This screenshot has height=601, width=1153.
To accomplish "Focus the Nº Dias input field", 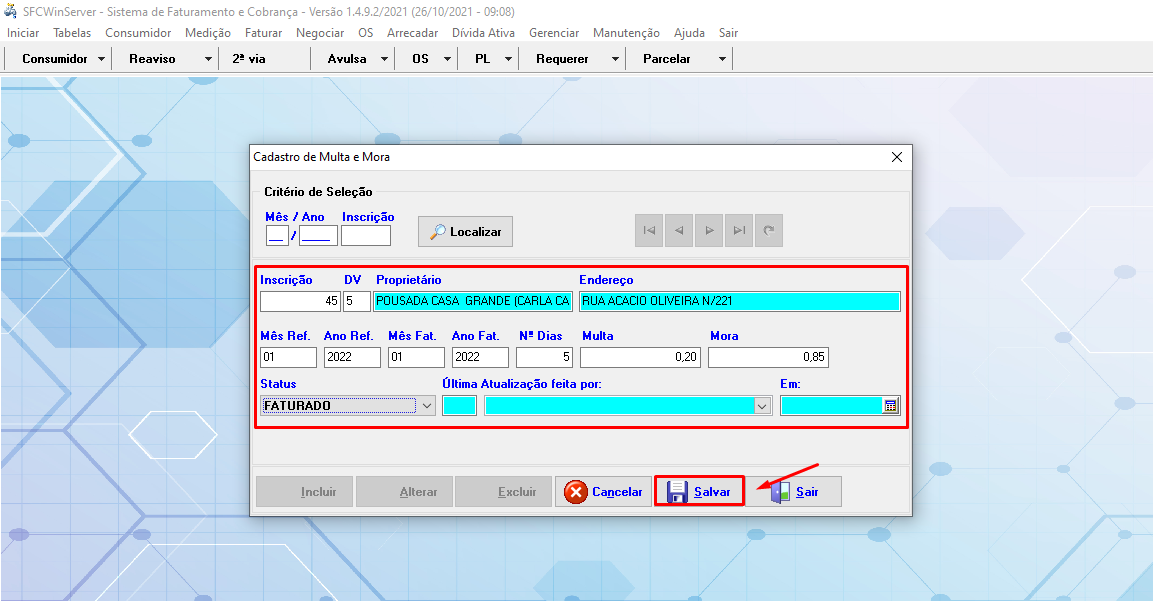I will pos(544,357).
